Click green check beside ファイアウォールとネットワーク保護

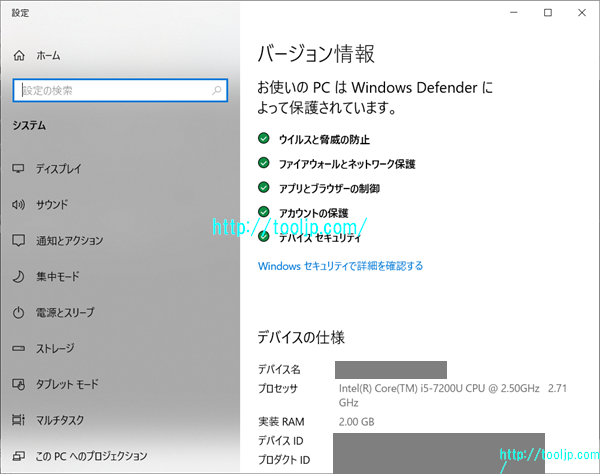[263, 163]
